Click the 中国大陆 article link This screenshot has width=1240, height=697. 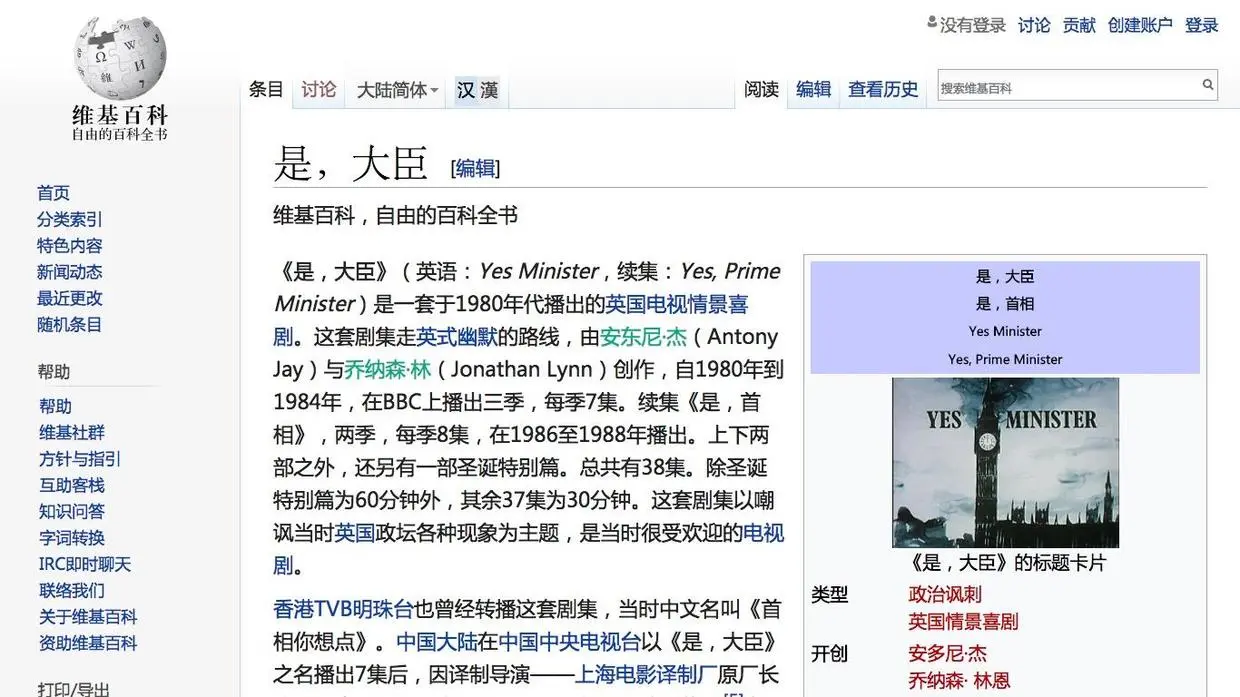(436, 641)
